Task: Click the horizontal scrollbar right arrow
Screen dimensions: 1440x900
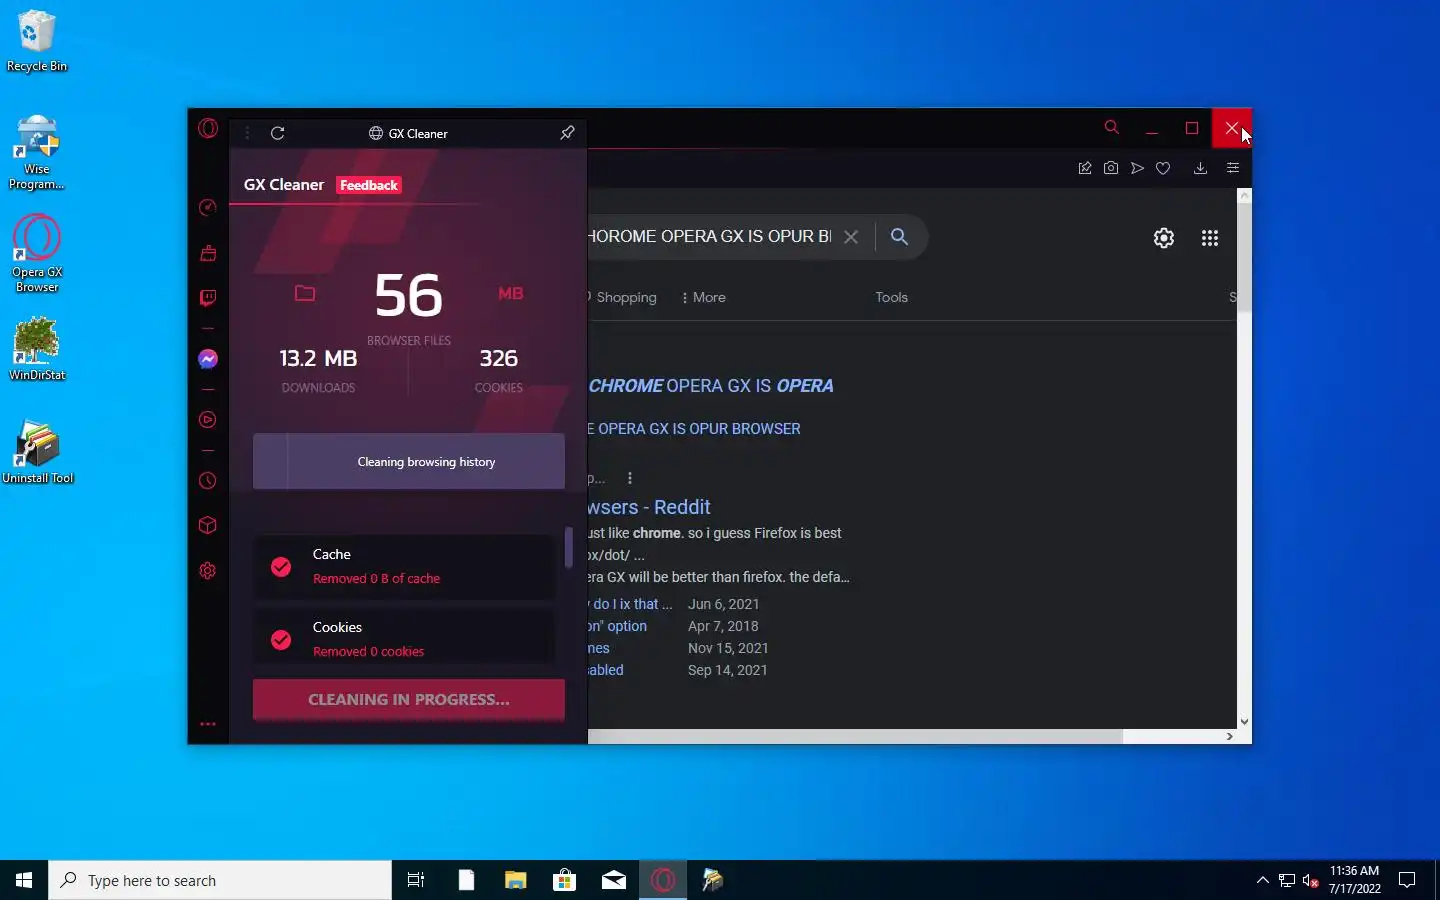Action: (1230, 737)
